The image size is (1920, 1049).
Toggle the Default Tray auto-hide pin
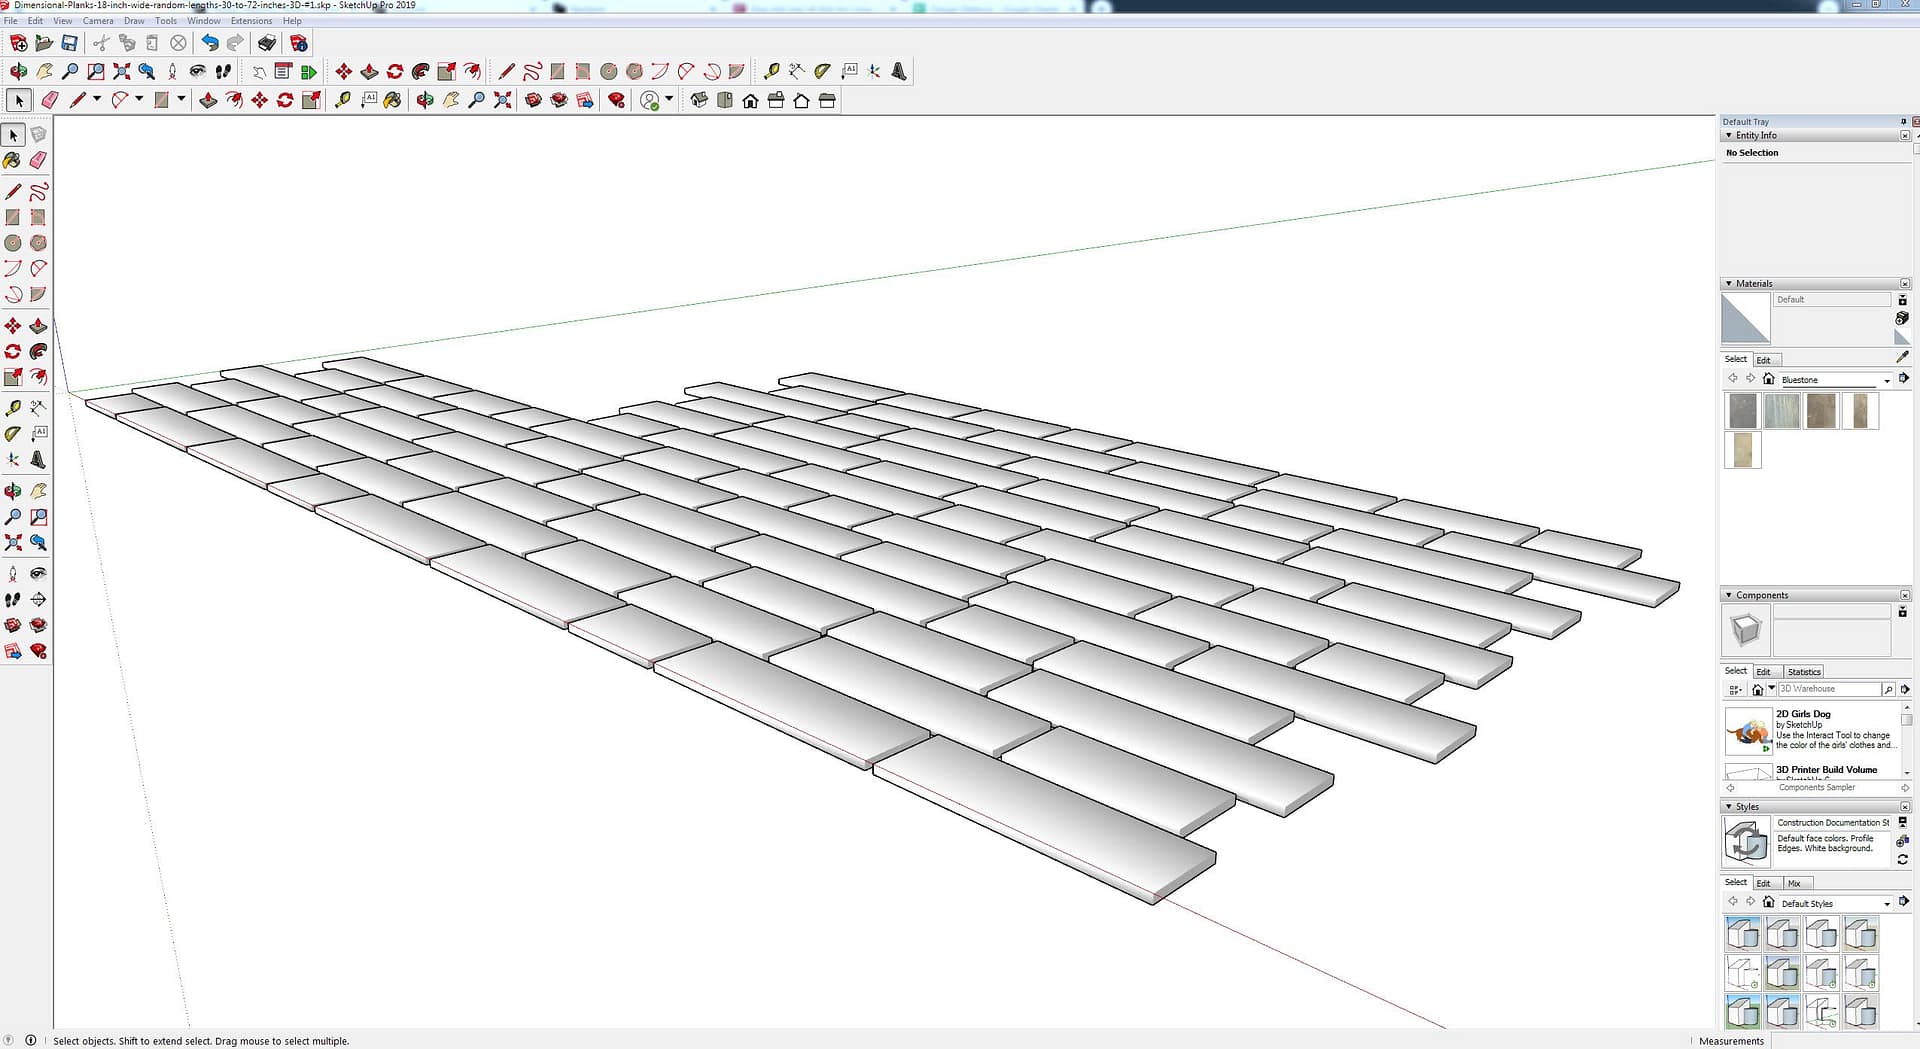(1903, 122)
